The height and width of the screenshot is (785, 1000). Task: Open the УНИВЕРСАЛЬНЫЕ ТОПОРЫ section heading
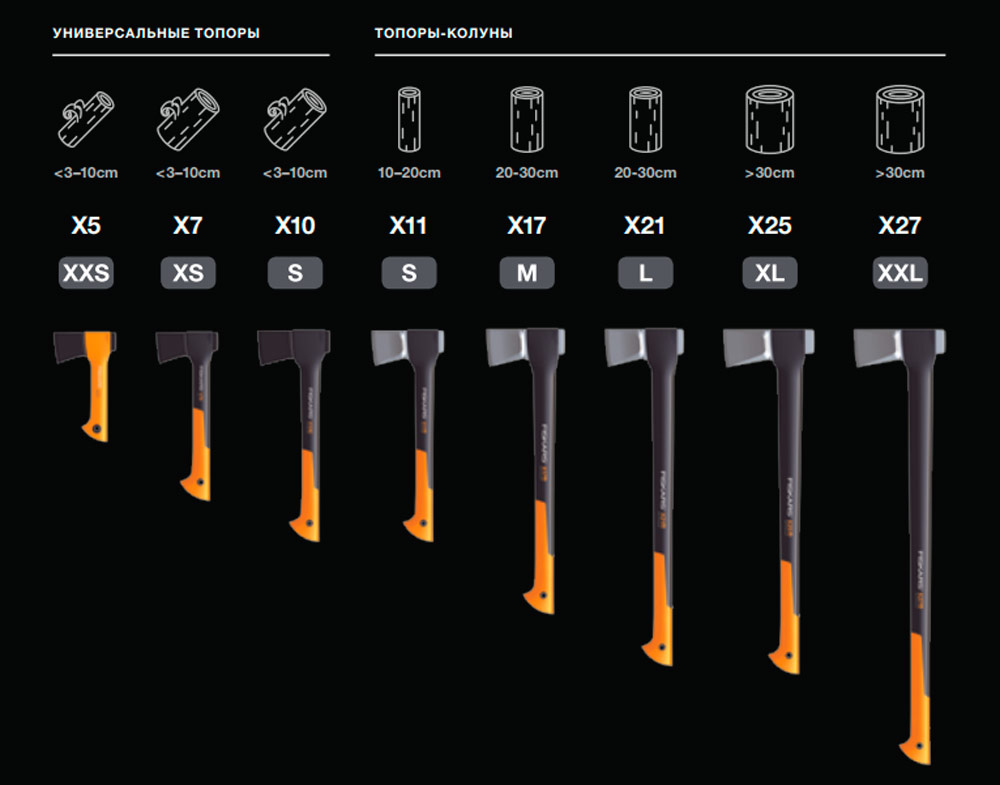click(x=156, y=33)
